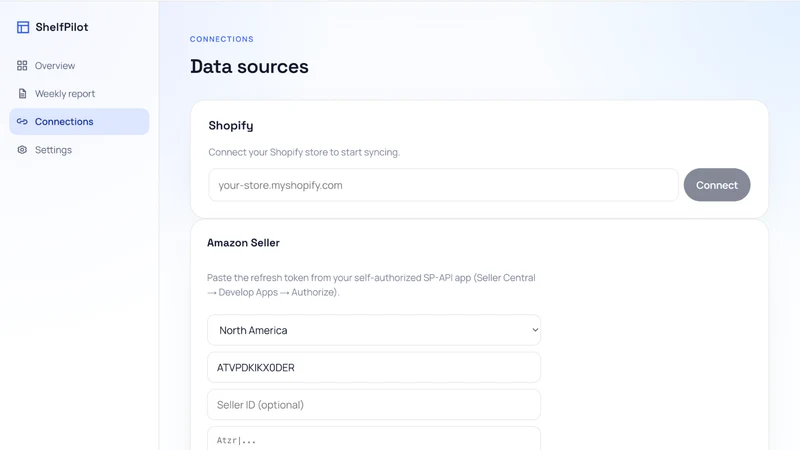Click the Shopify Connect button
The height and width of the screenshot is (450, 800).
pos(717,185)
